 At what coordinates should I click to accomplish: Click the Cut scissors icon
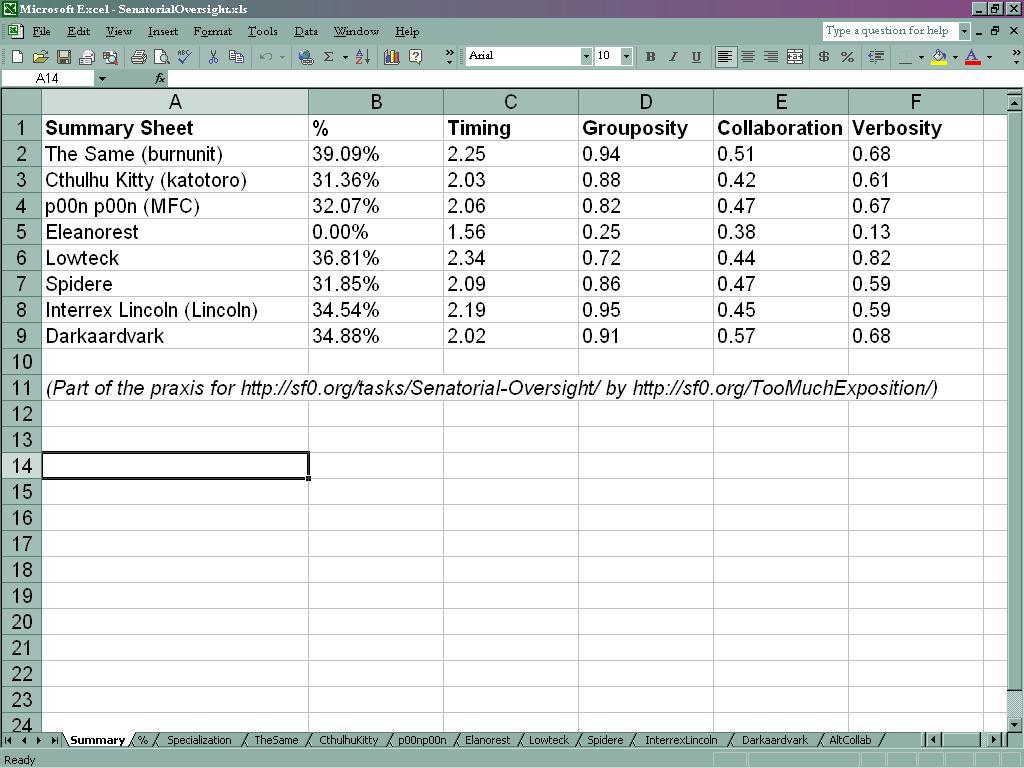click(x=213, y=57)
